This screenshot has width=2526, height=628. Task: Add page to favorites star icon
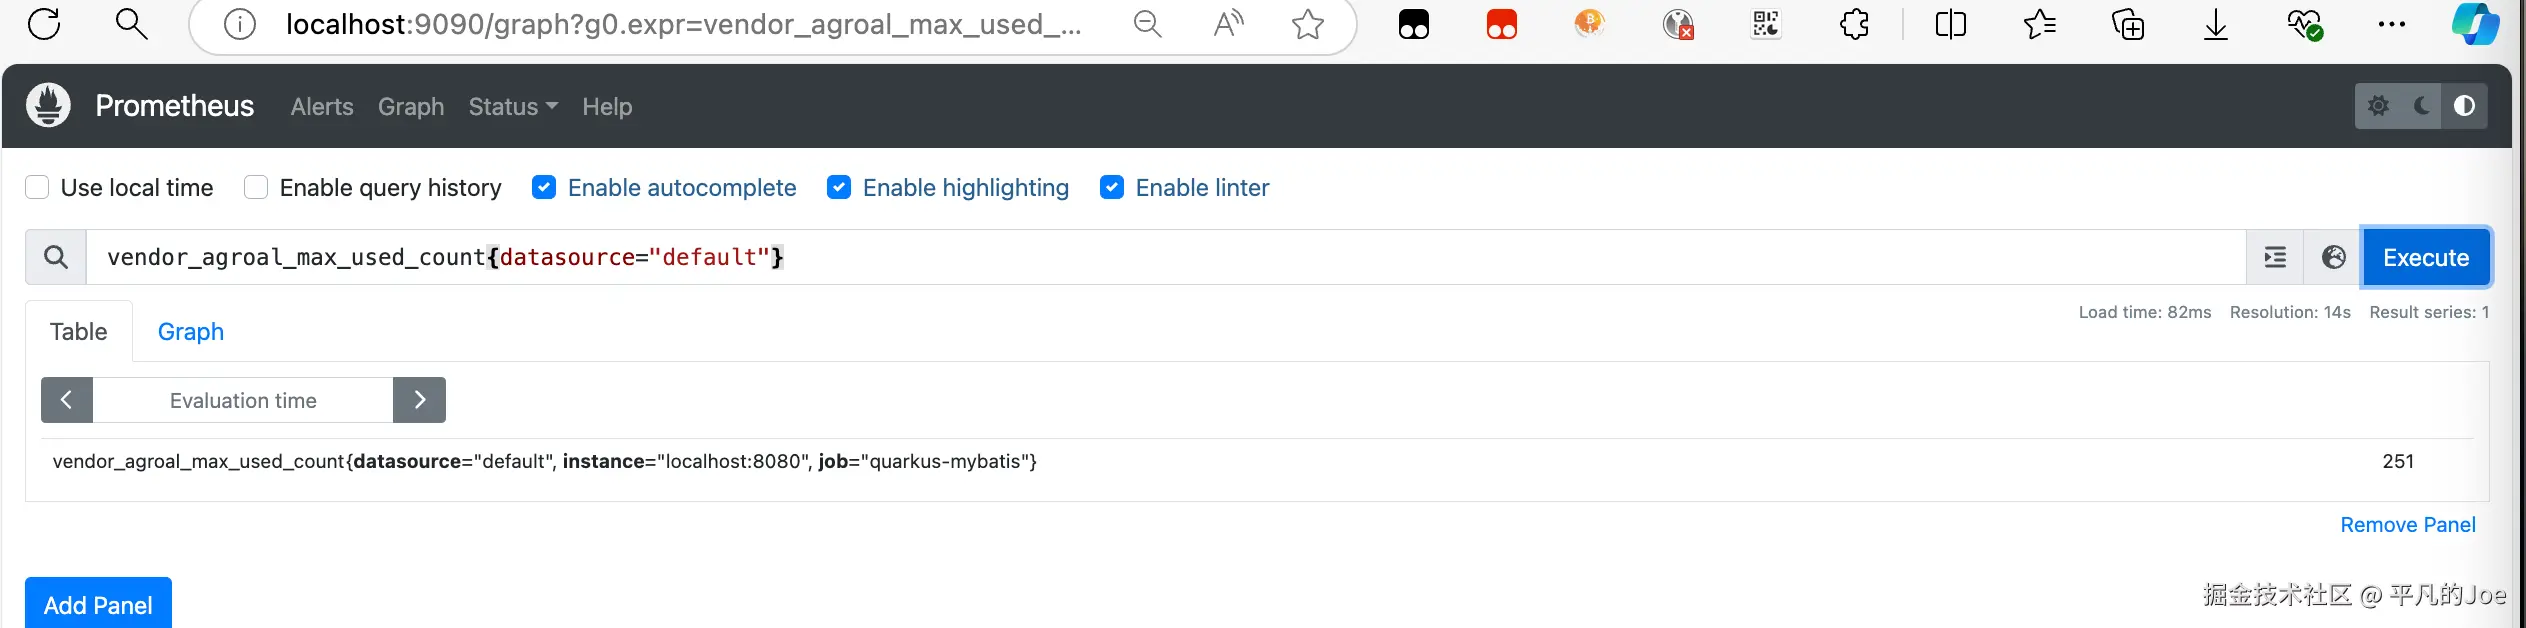(1307, 24)
